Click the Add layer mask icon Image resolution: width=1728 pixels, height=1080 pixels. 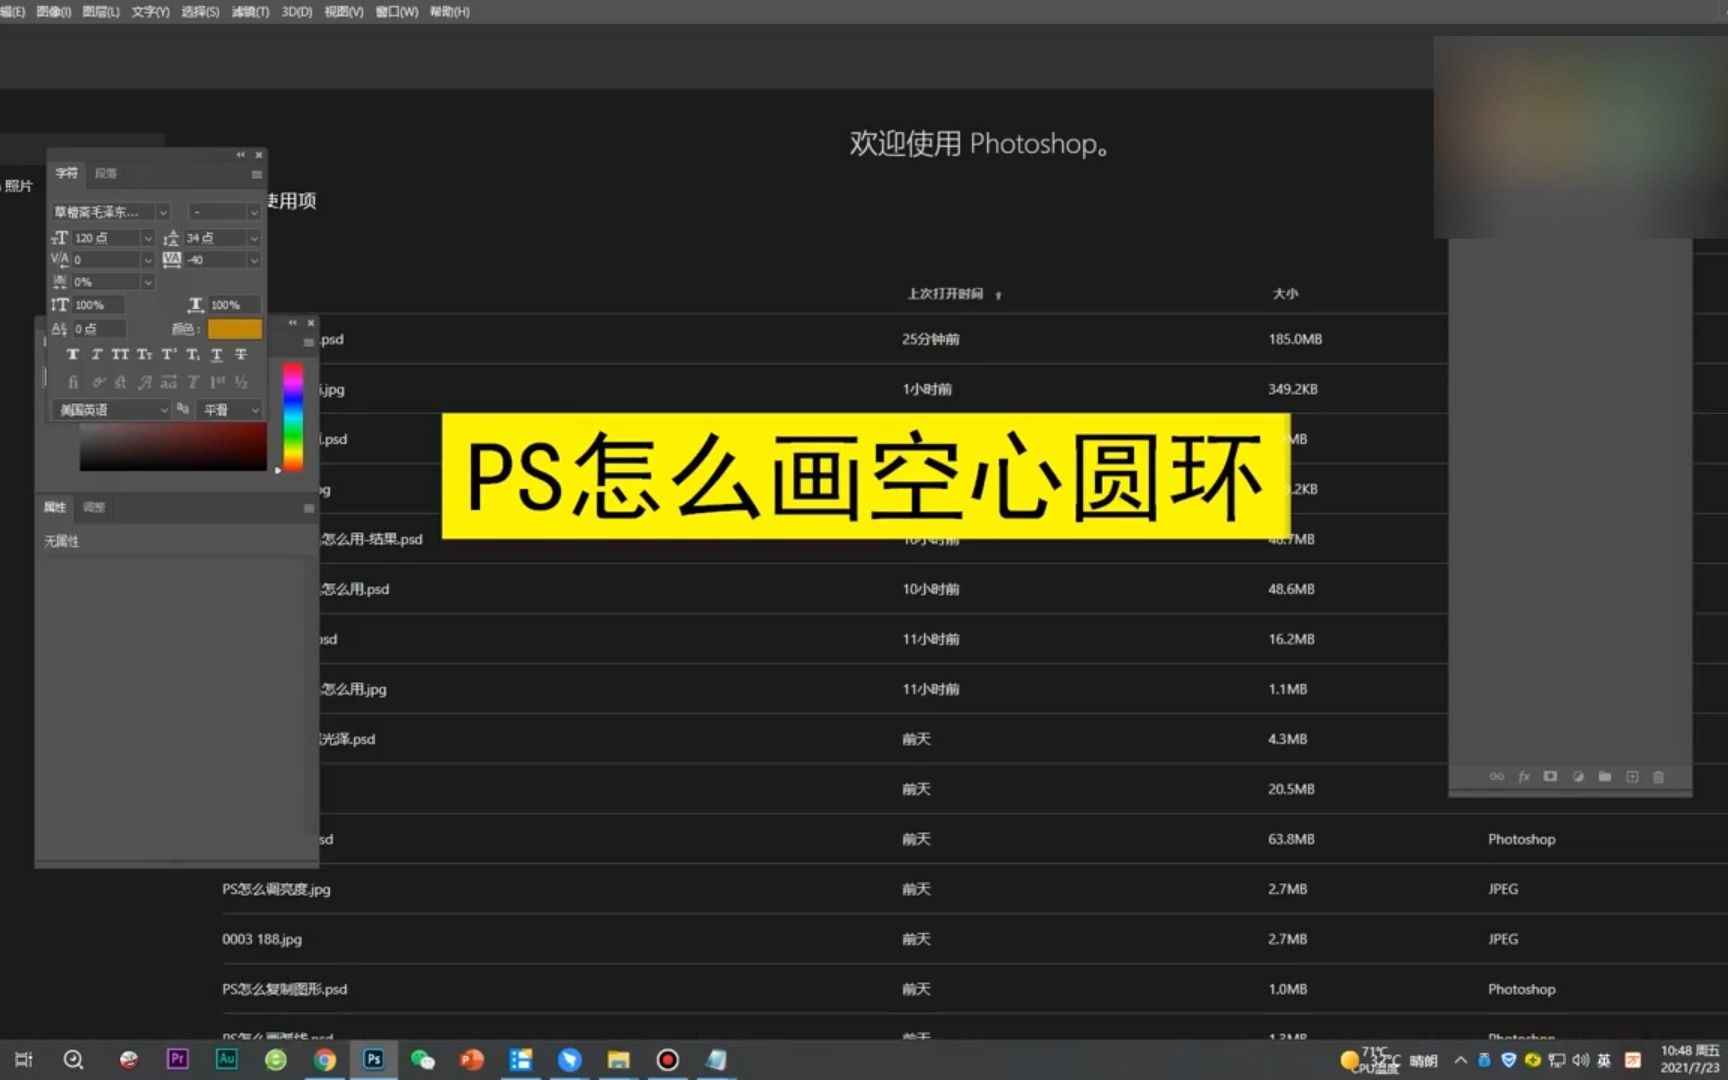[1550, 776]
